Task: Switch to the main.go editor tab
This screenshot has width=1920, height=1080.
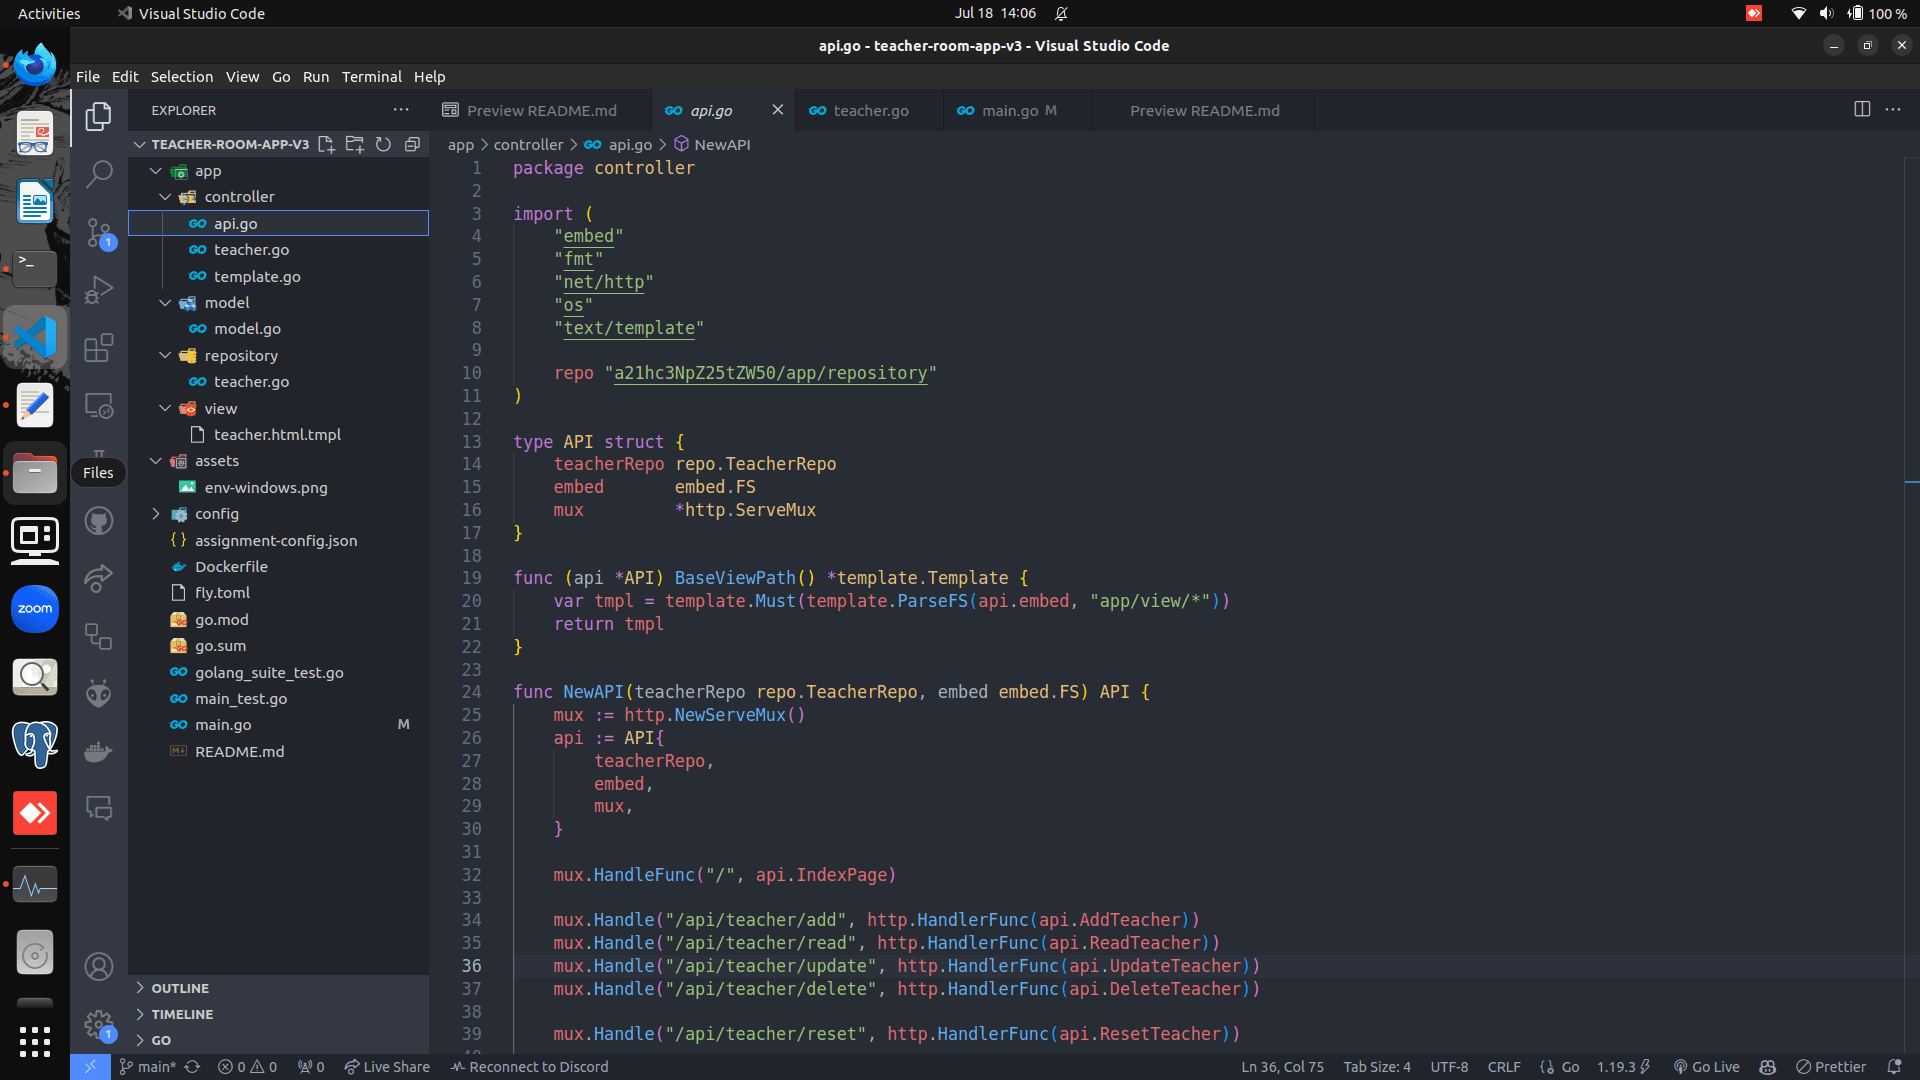Action: tap(1018, 110)
